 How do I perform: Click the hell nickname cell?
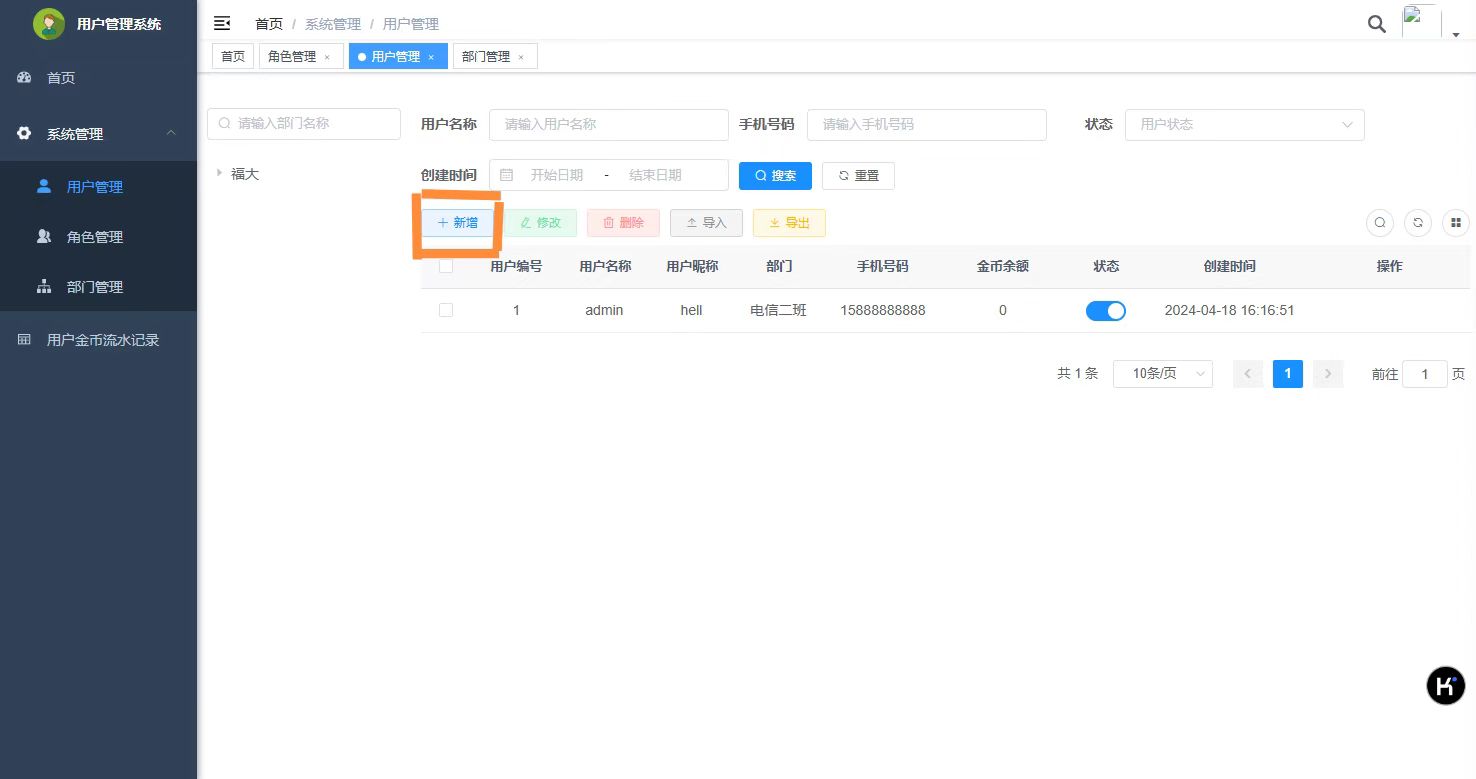tap(692, 311)
